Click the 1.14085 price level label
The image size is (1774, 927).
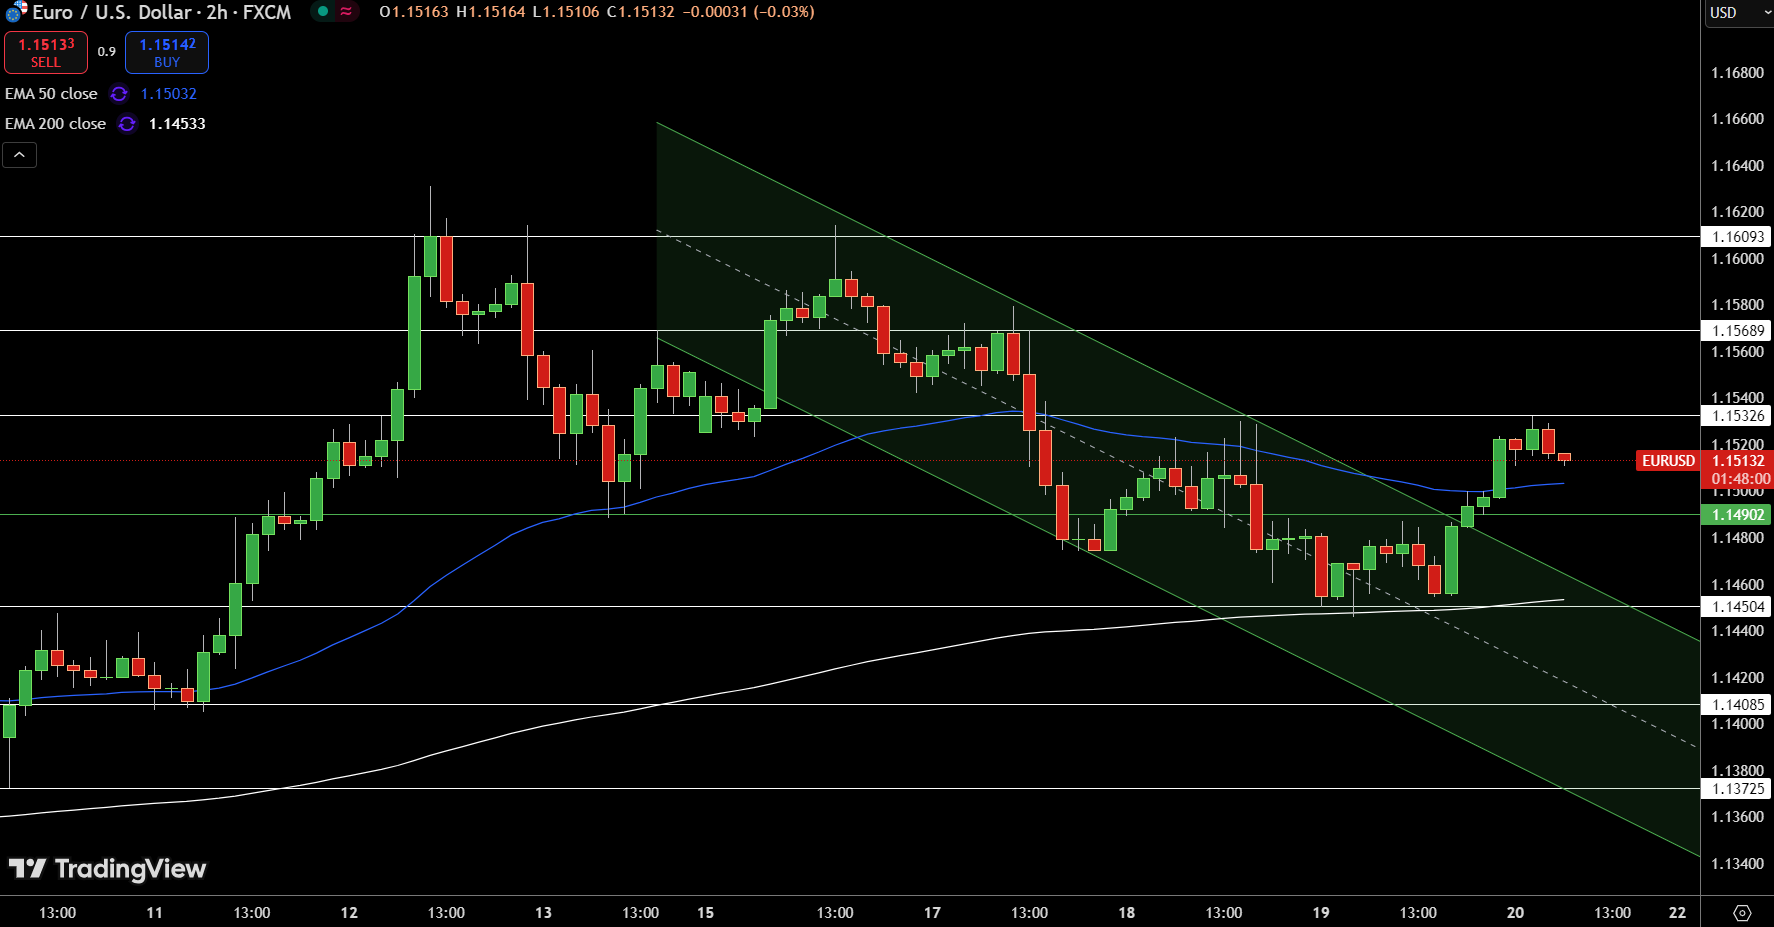click(x=1736, y=705)
